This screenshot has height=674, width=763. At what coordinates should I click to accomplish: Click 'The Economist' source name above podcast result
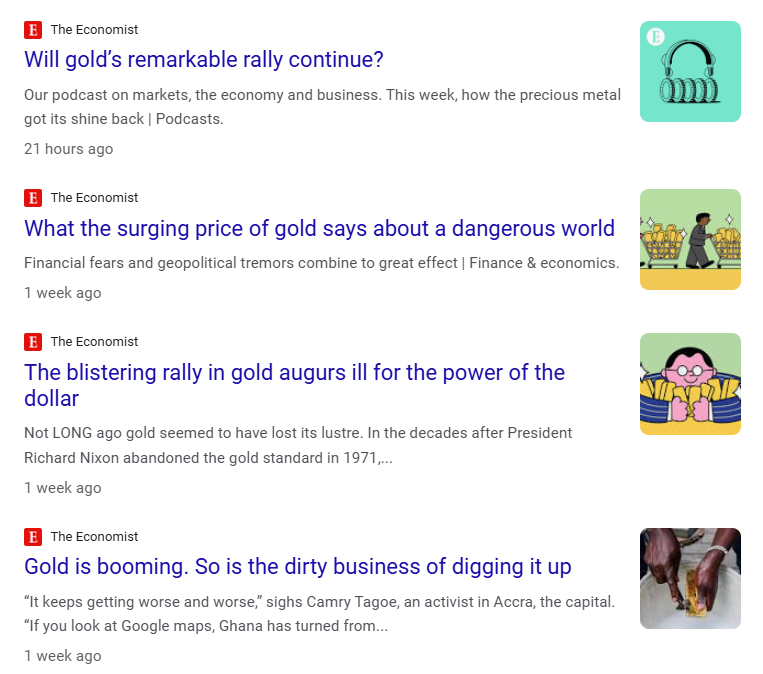click(94, 30)
